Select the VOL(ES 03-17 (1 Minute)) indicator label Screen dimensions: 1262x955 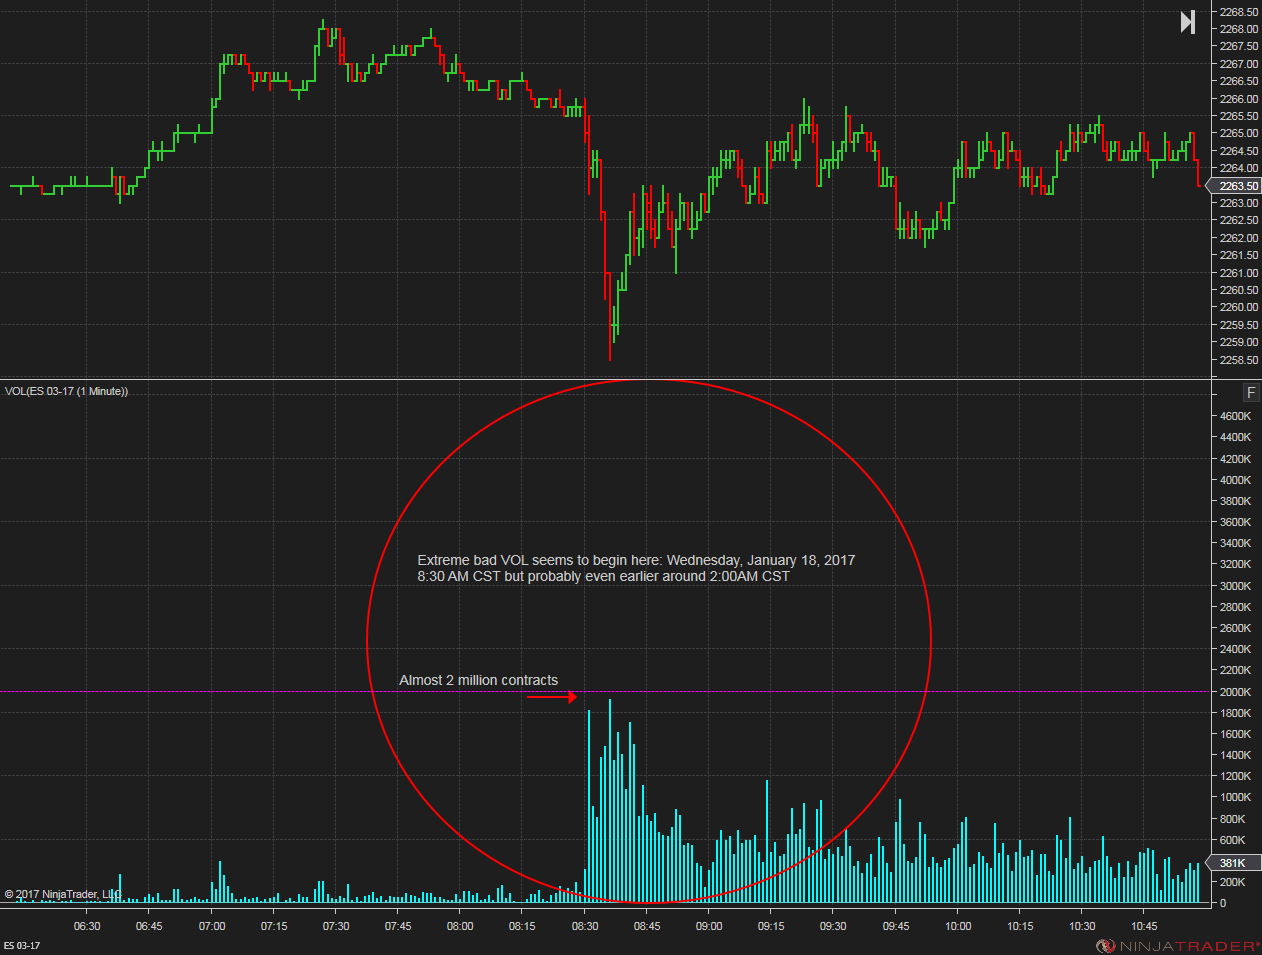[66, 391]
